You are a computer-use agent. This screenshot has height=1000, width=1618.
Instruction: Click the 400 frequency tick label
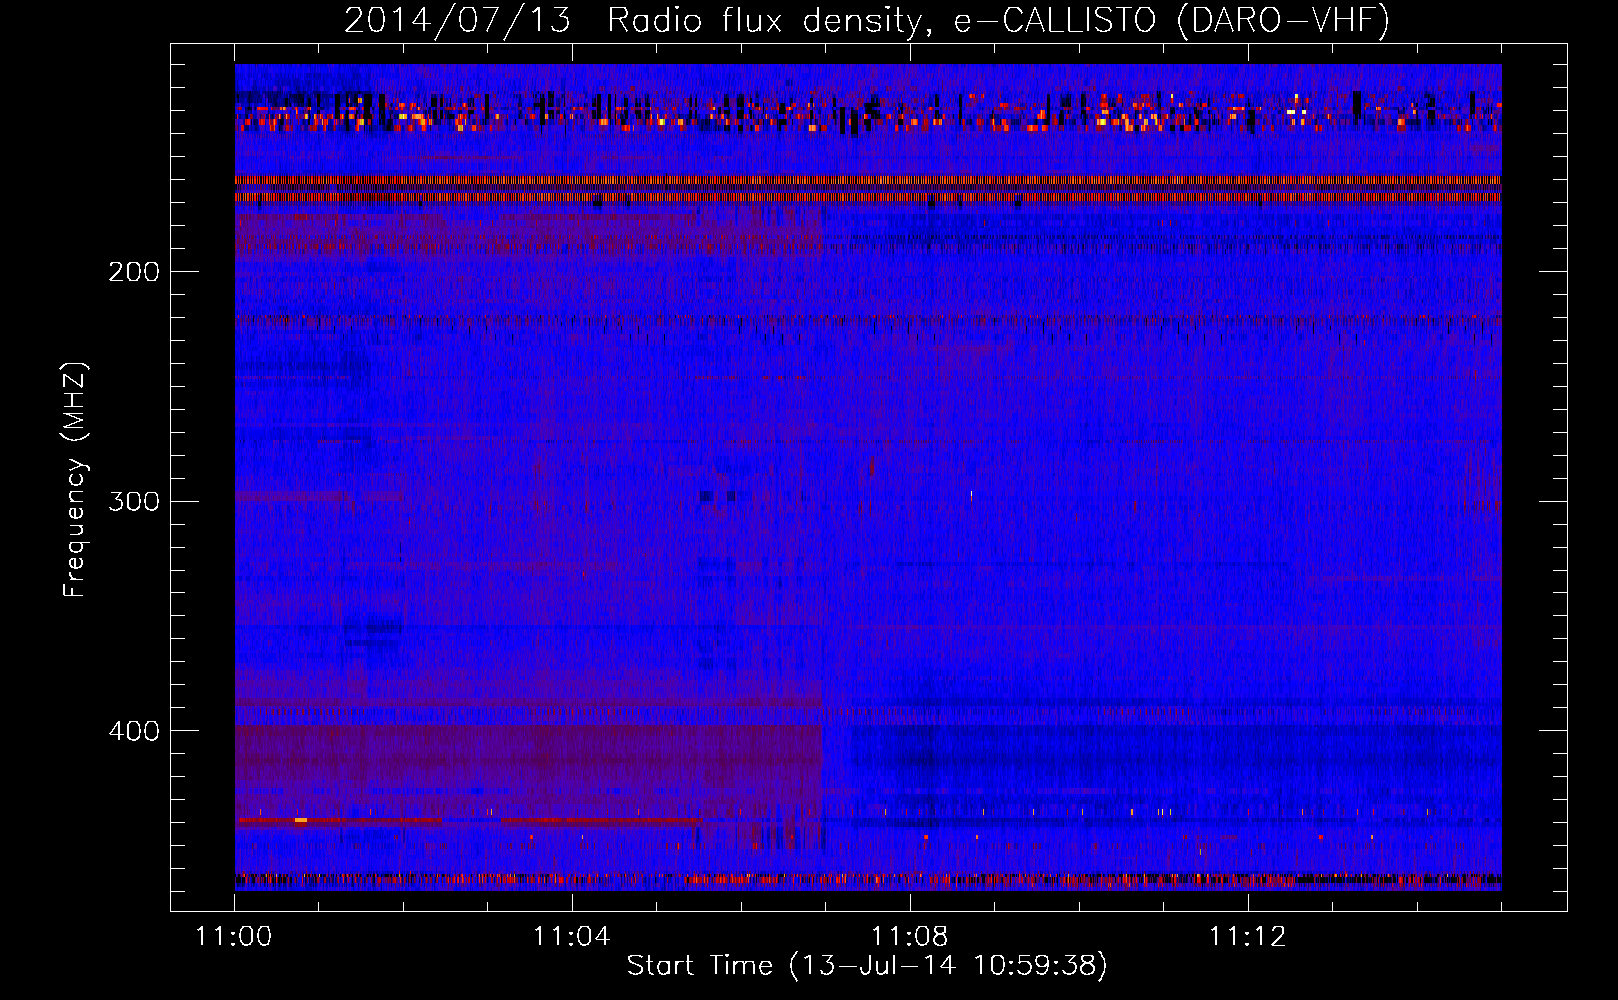click(x=134, y=731)
